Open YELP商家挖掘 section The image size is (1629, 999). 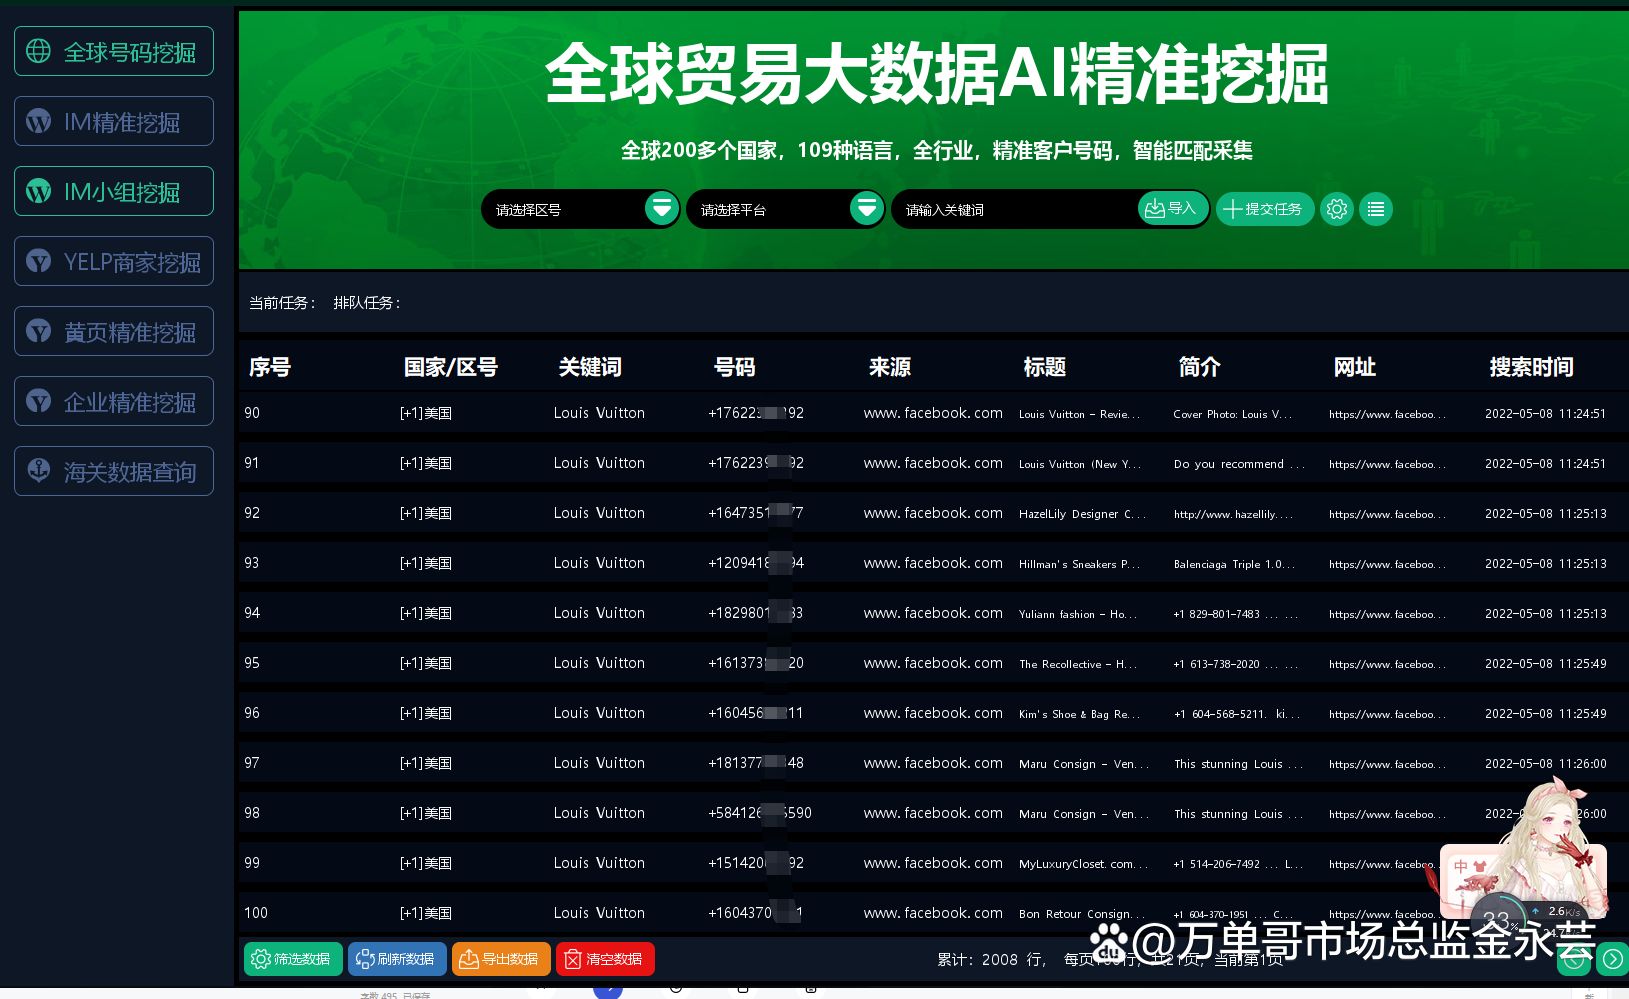(x=114, y=261)
